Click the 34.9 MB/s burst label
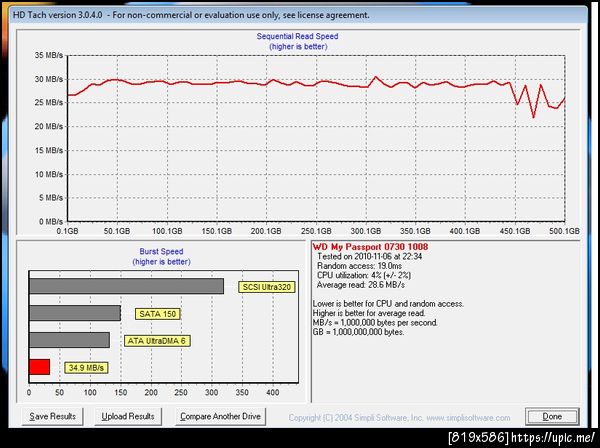The width and height of the screenshot is (600, 448). point(86,368)
